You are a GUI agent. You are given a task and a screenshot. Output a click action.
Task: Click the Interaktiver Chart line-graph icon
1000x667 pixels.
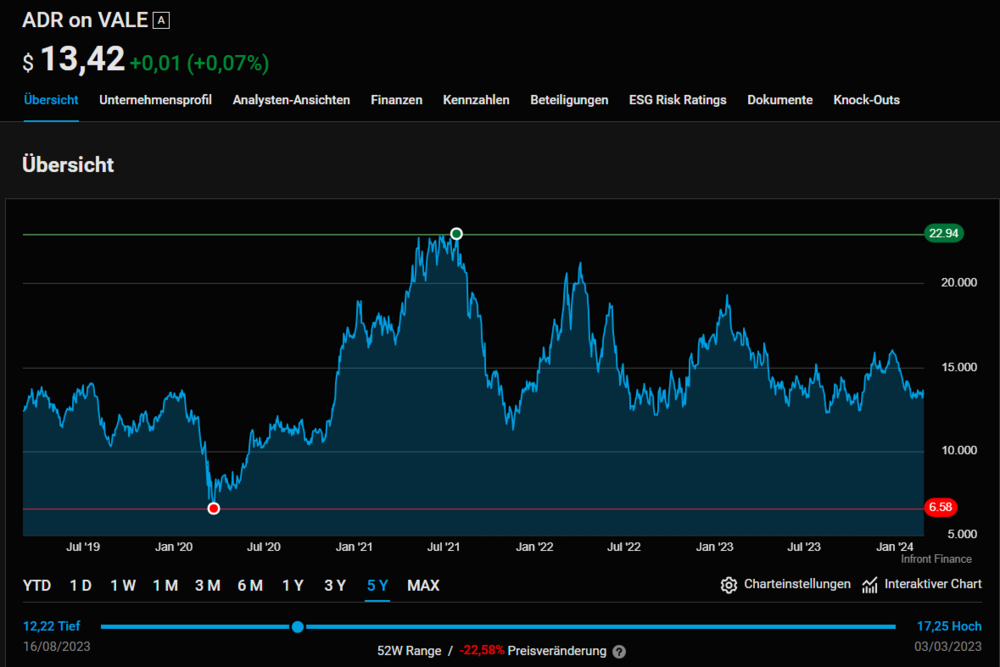pyautogui.click(x=870, y=585)
